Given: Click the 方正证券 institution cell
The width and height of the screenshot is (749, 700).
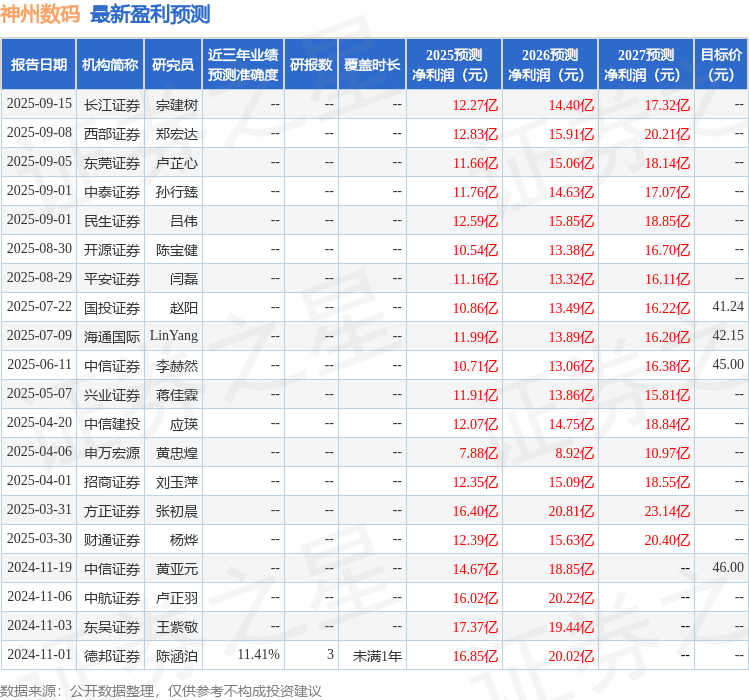Looking at the screenshot, I should 112,511.
